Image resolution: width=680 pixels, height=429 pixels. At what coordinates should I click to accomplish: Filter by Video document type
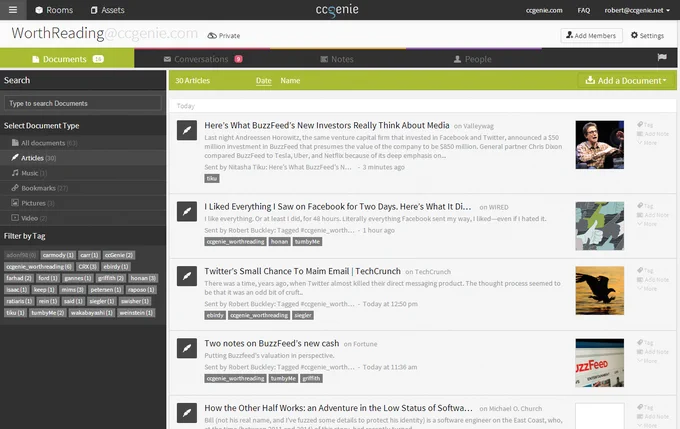[x=82, y=218]
